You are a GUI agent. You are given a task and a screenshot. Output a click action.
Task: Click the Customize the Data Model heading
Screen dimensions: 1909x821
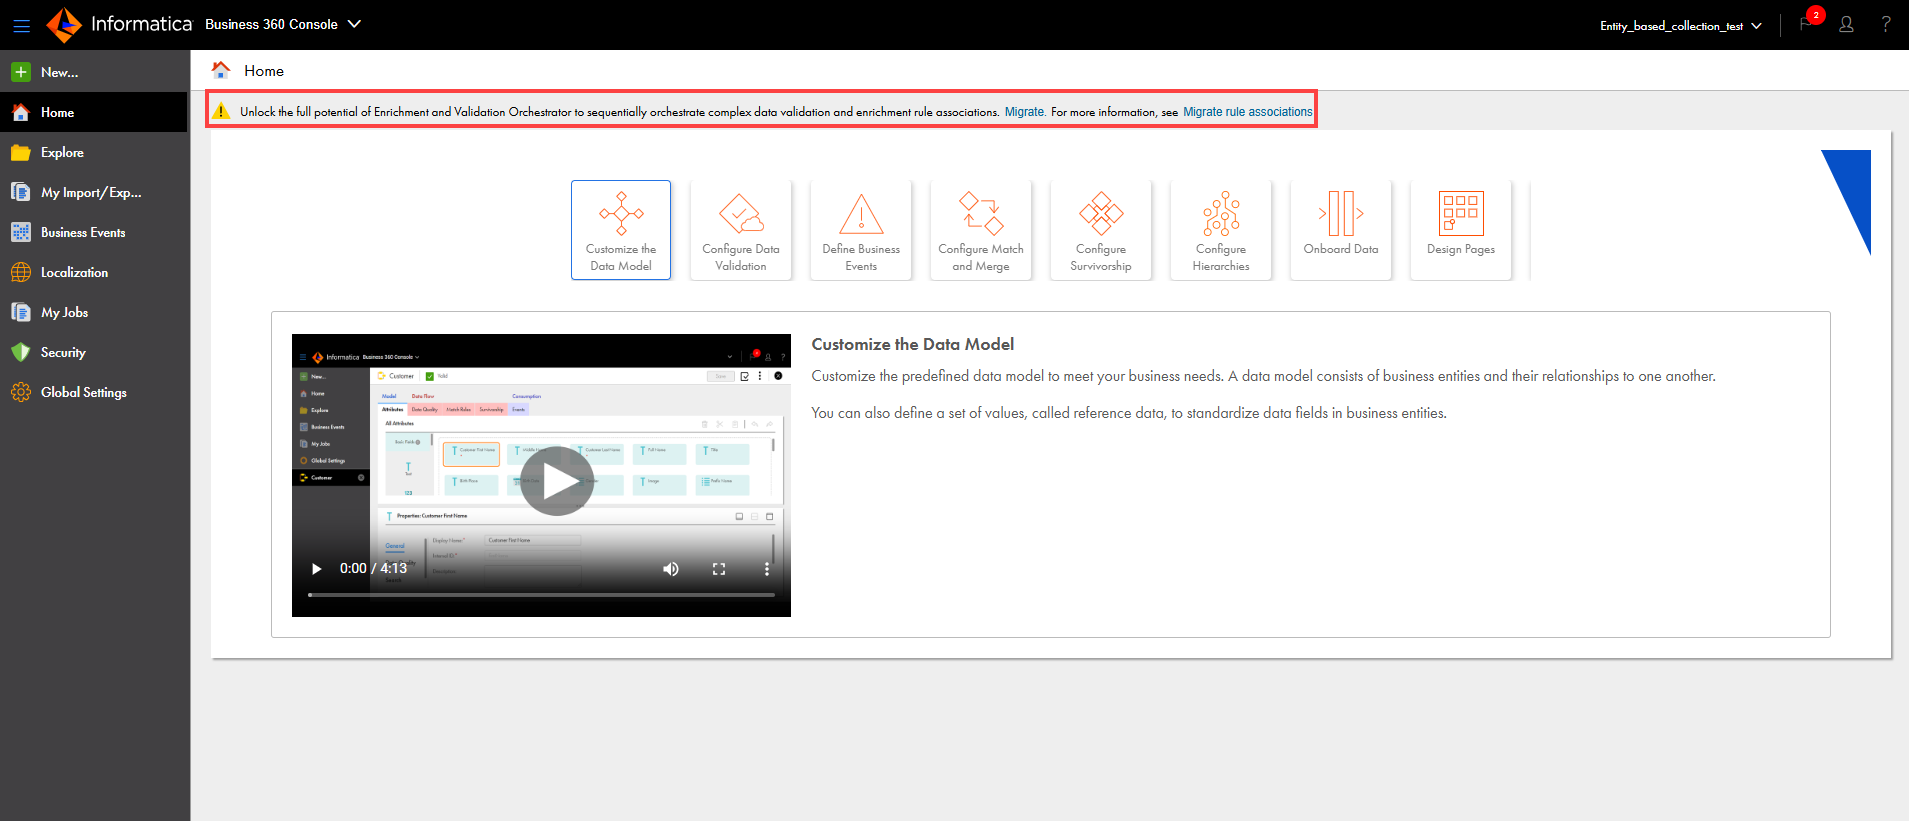(913, 344)
